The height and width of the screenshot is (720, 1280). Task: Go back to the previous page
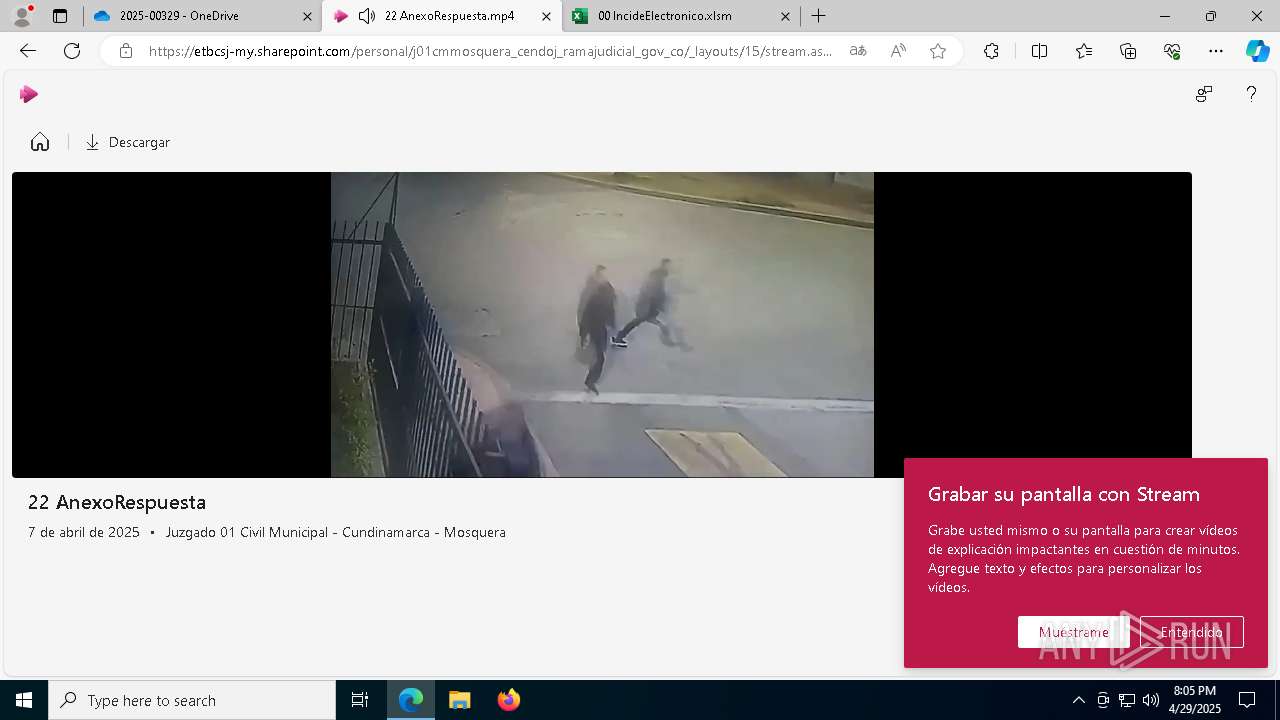(x=28, y=51)
